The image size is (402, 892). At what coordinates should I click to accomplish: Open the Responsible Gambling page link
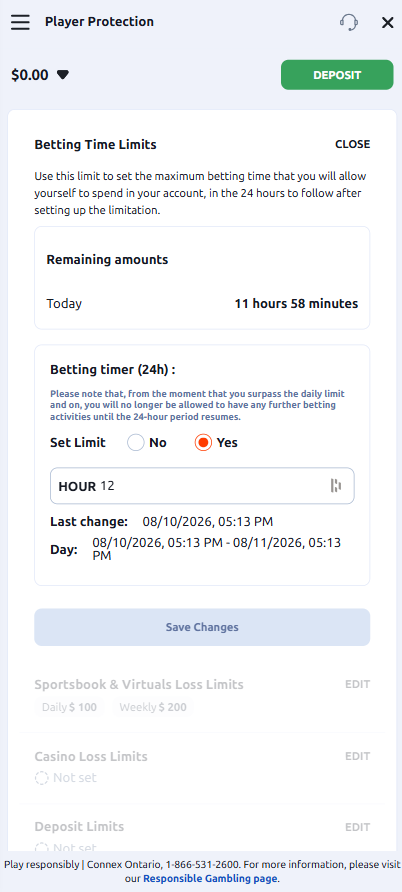click(210, 878)
